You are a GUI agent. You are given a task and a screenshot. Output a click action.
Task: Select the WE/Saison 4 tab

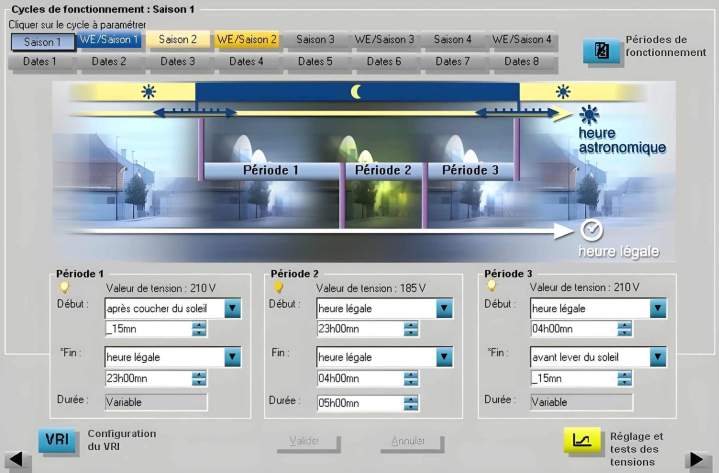point(522,39)
